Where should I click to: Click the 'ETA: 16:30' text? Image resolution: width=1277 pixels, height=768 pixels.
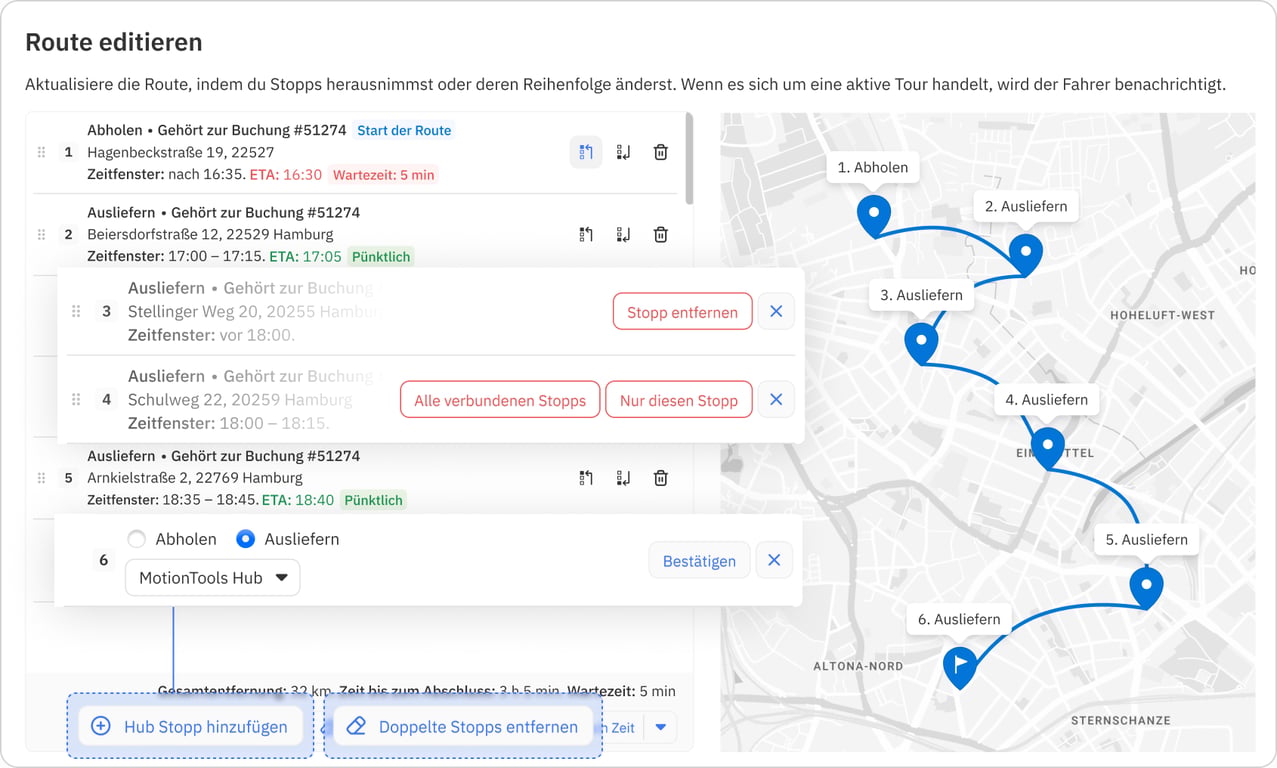(x=286, y=174)
